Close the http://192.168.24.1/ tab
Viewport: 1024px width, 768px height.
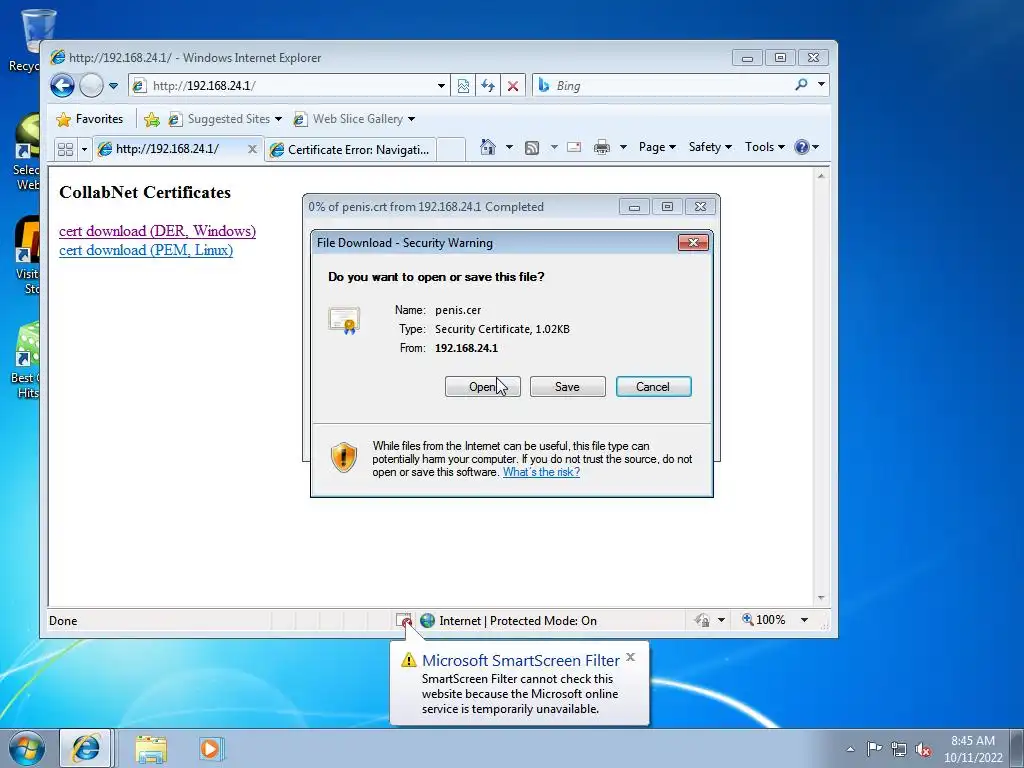(252, 149)
